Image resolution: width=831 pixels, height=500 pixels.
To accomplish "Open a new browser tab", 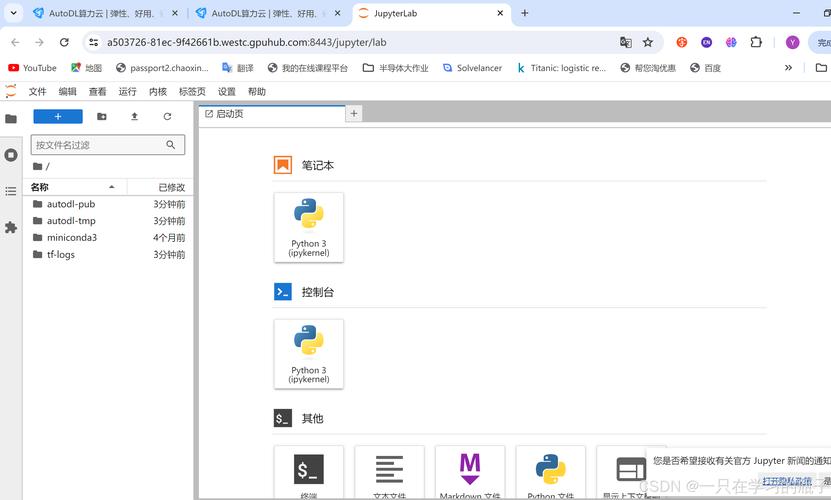I will 525,13.
